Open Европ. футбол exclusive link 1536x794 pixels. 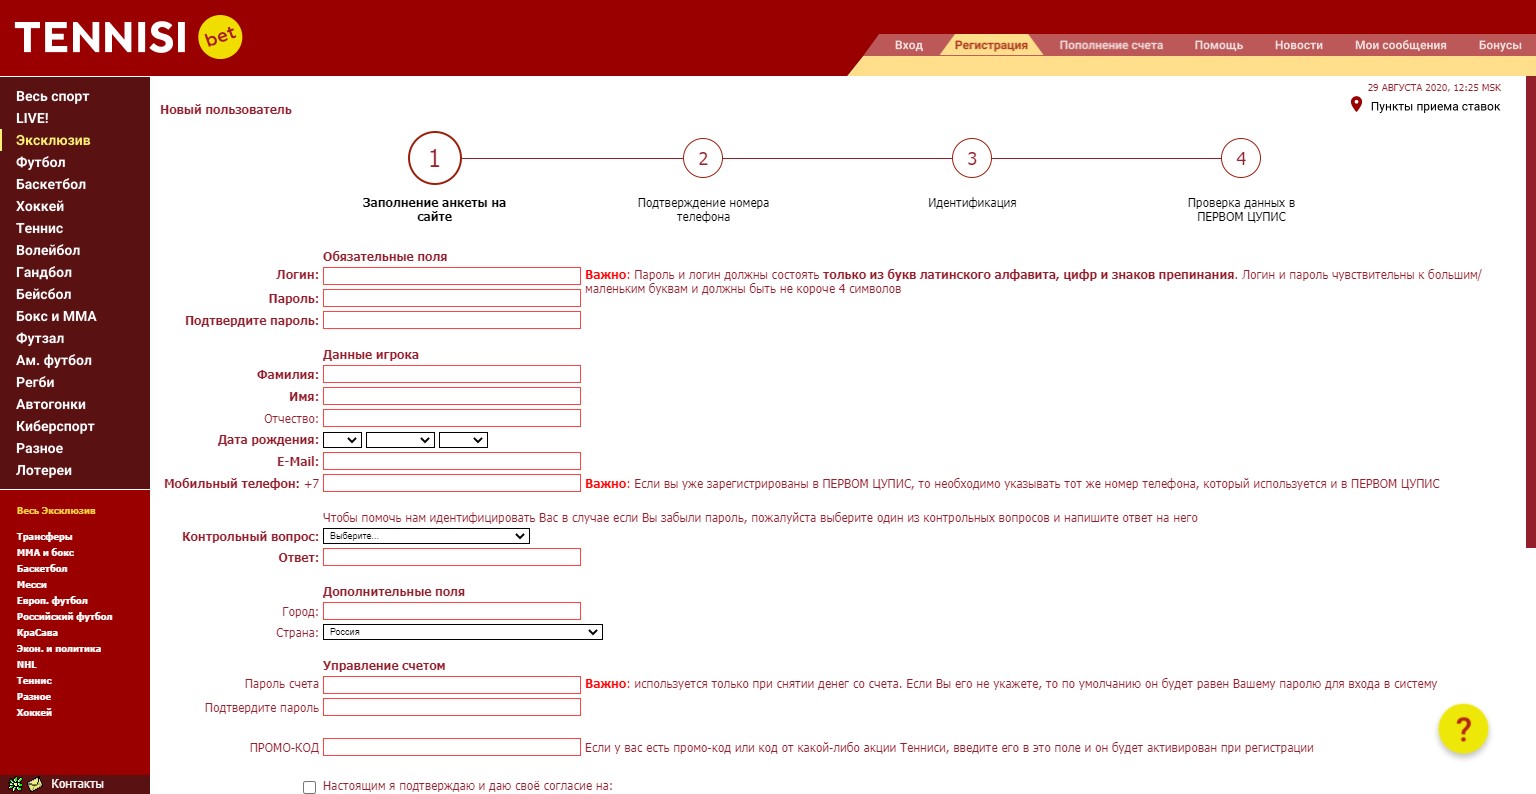click(x=52, y=601)
